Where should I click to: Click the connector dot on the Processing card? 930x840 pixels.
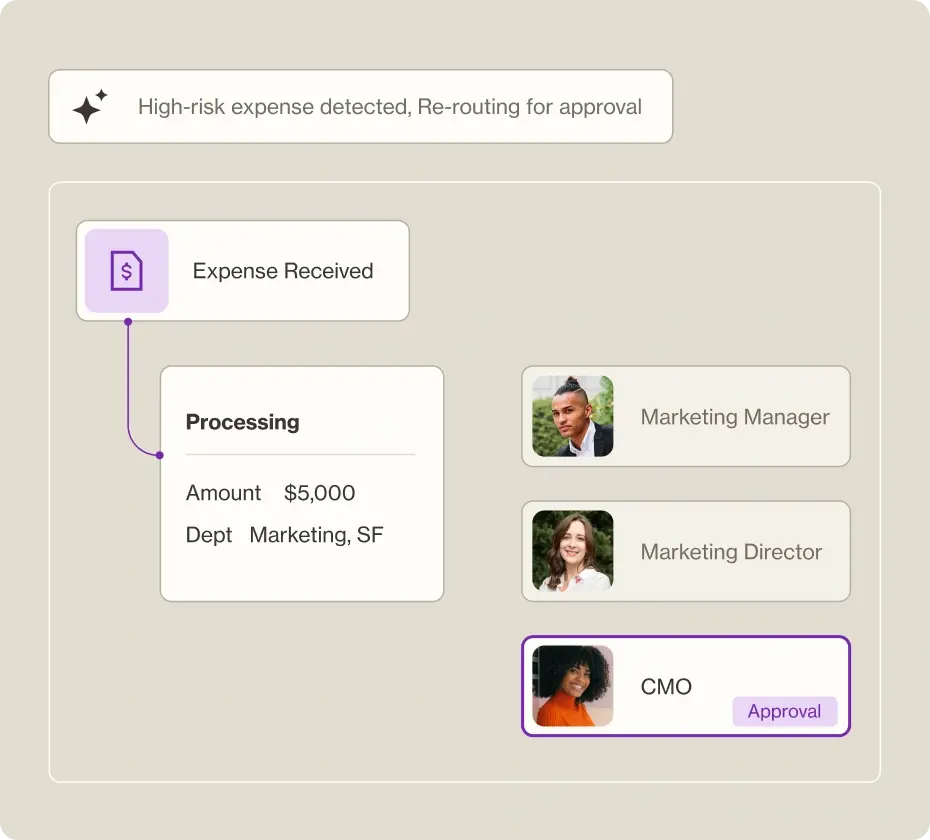pos(160,455)
